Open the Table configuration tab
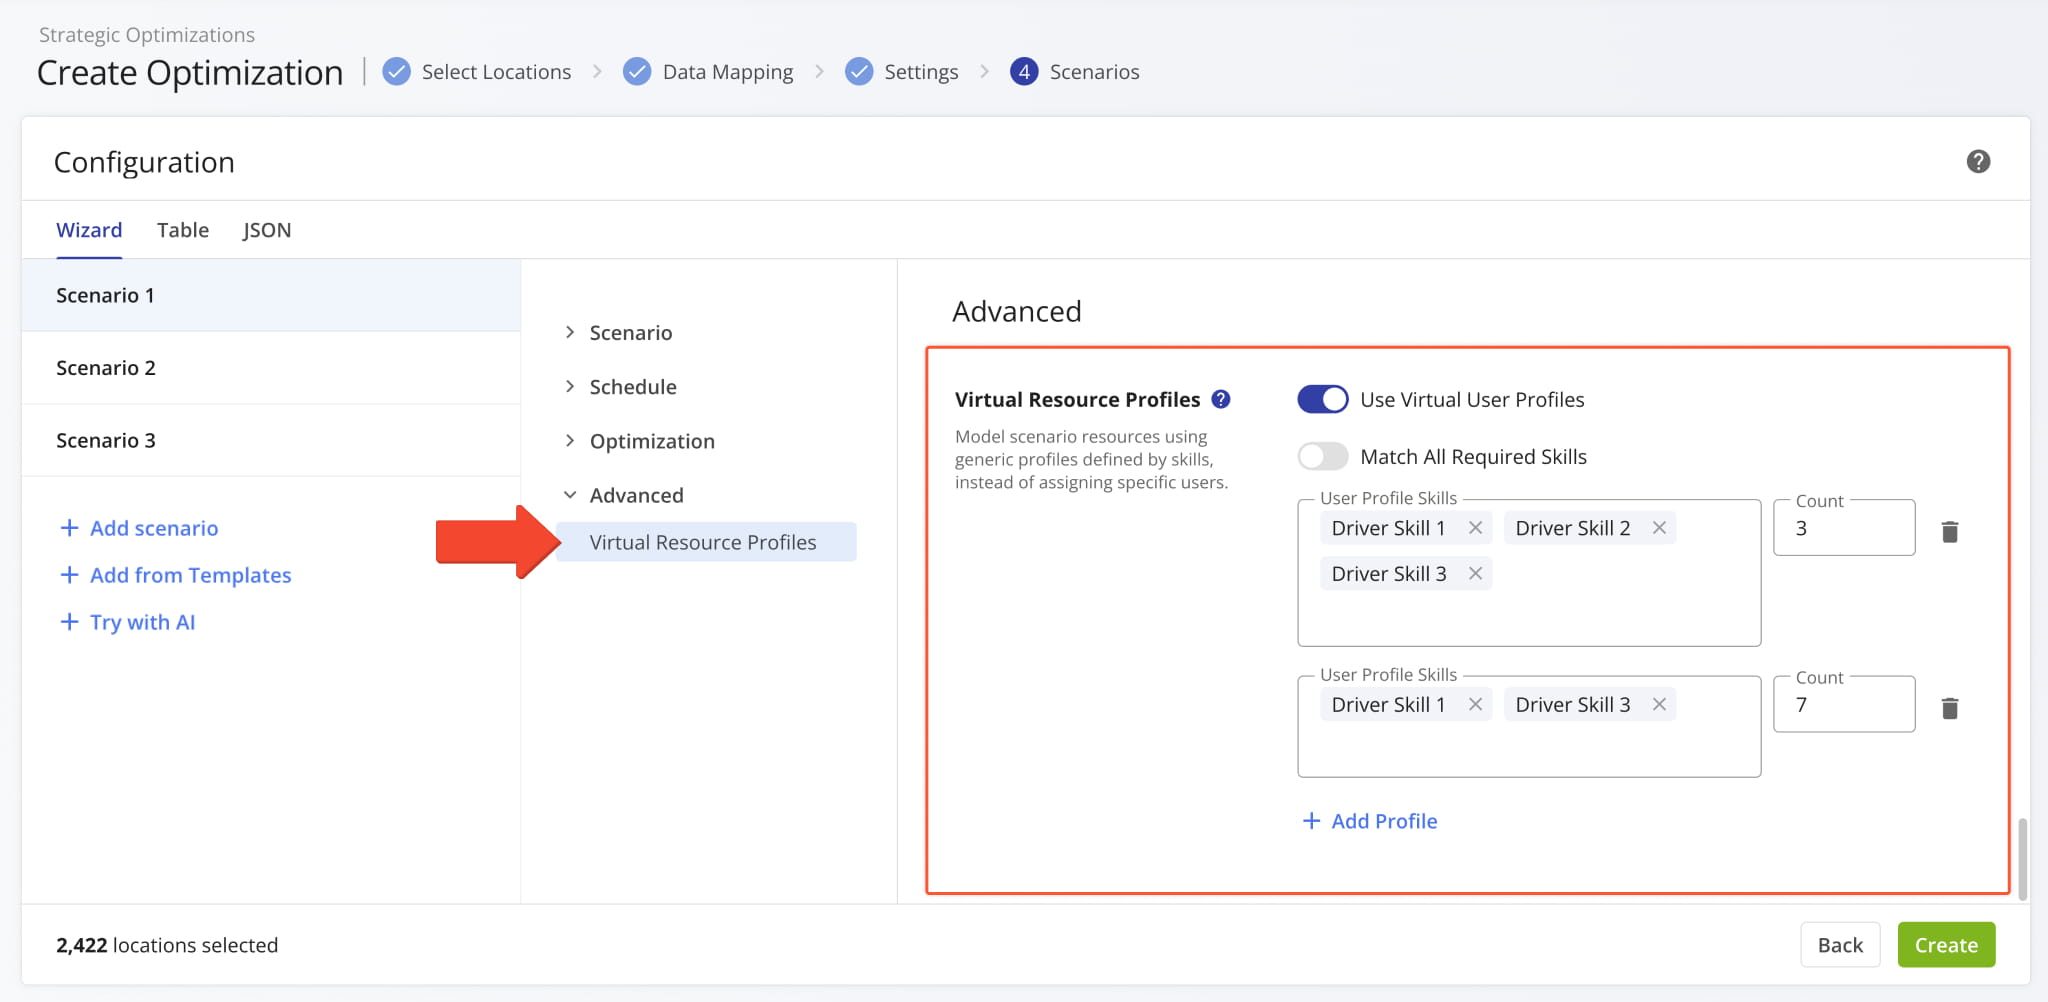The image size is (2048, 1002). pos(182,230)
